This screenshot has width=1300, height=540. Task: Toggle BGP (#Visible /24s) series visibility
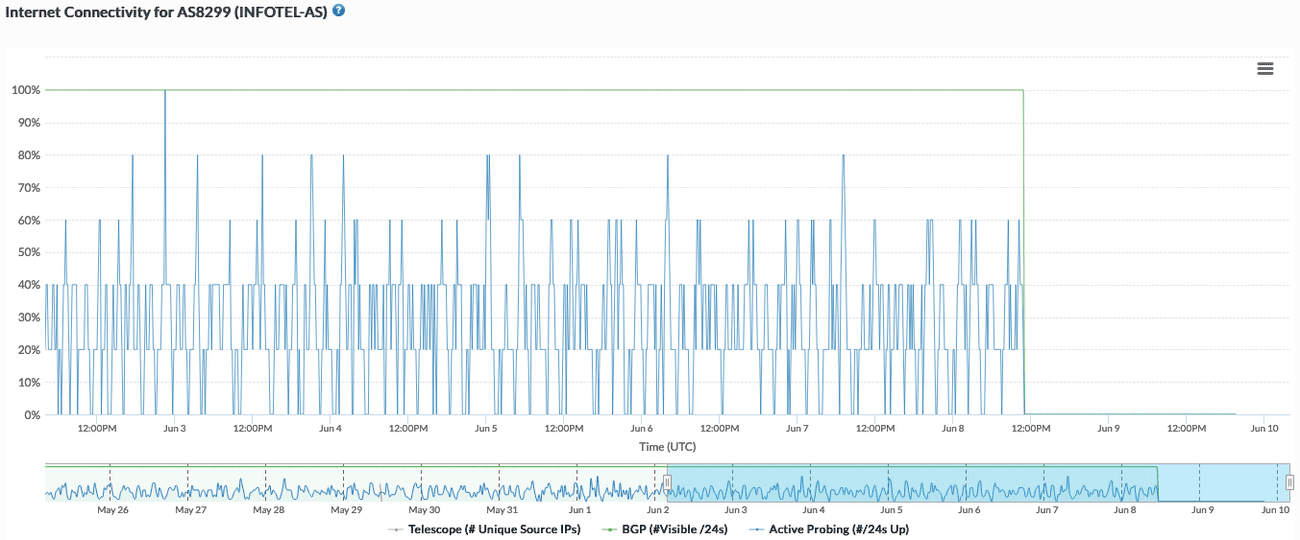click(679, 529)
